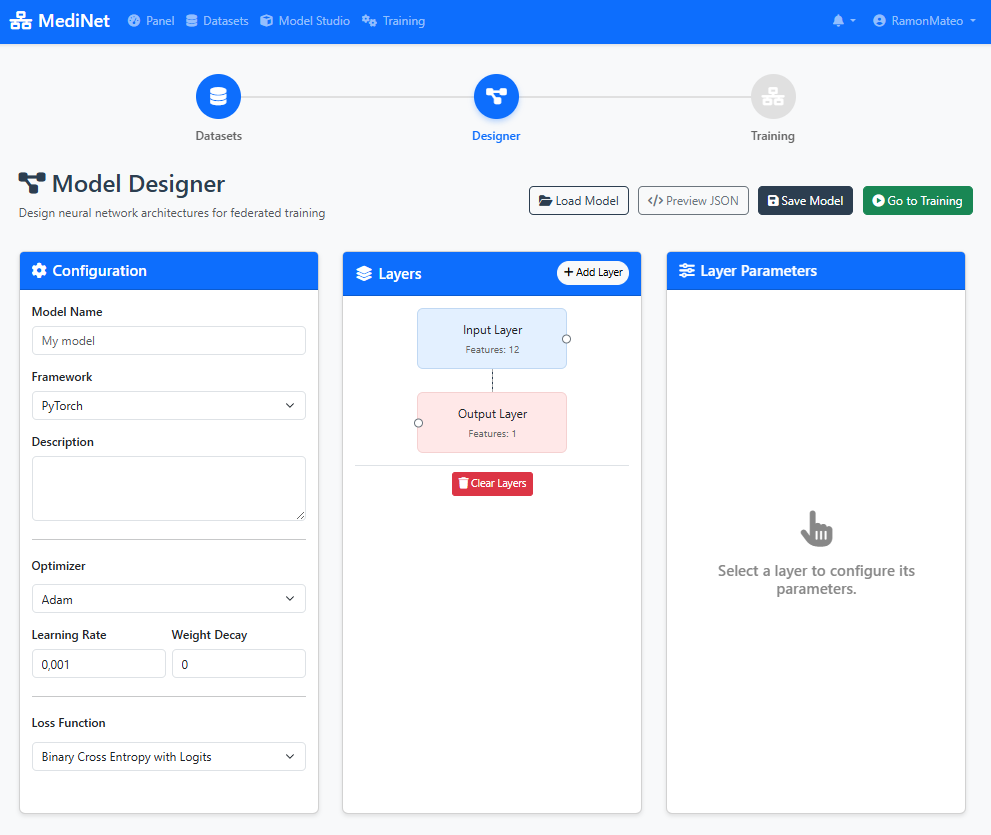Click the Training step icon in the stepper
991x835 pixels.
pyautogui.click(x=772, y=96)
